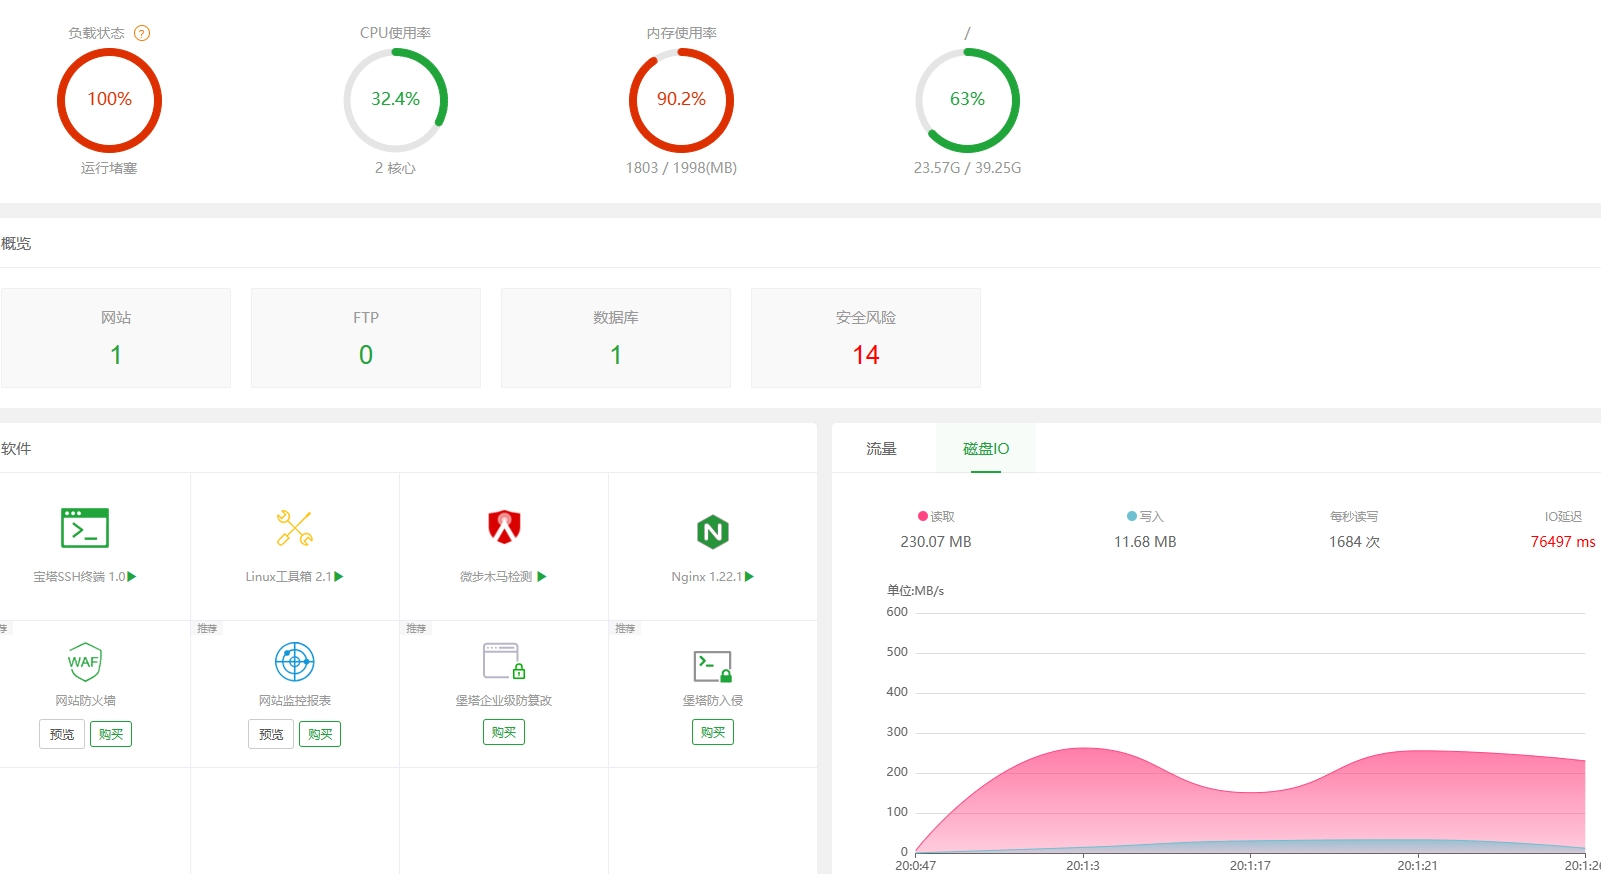Toggle the 写入 legend series
The width and height of the screenshot is (1601, 874).
1145,516
